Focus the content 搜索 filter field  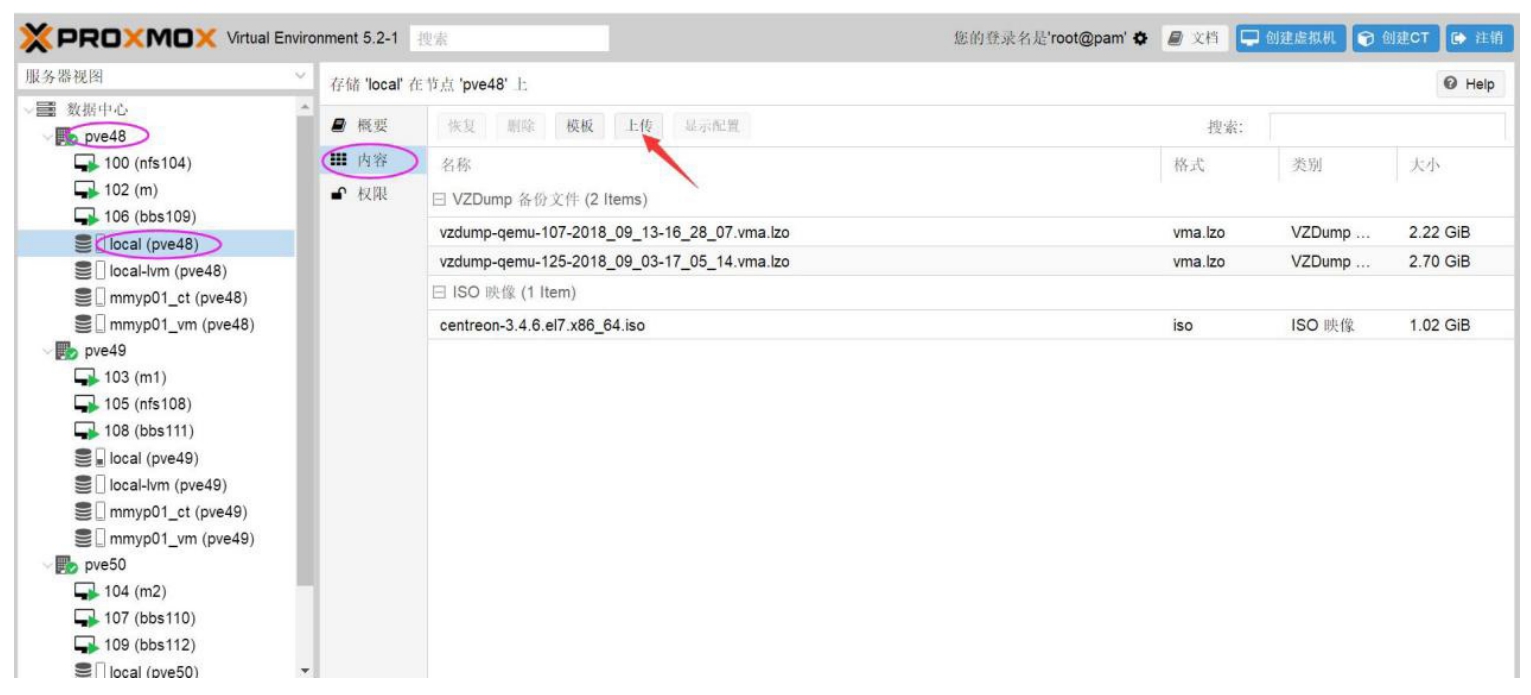click(1387, 127)
